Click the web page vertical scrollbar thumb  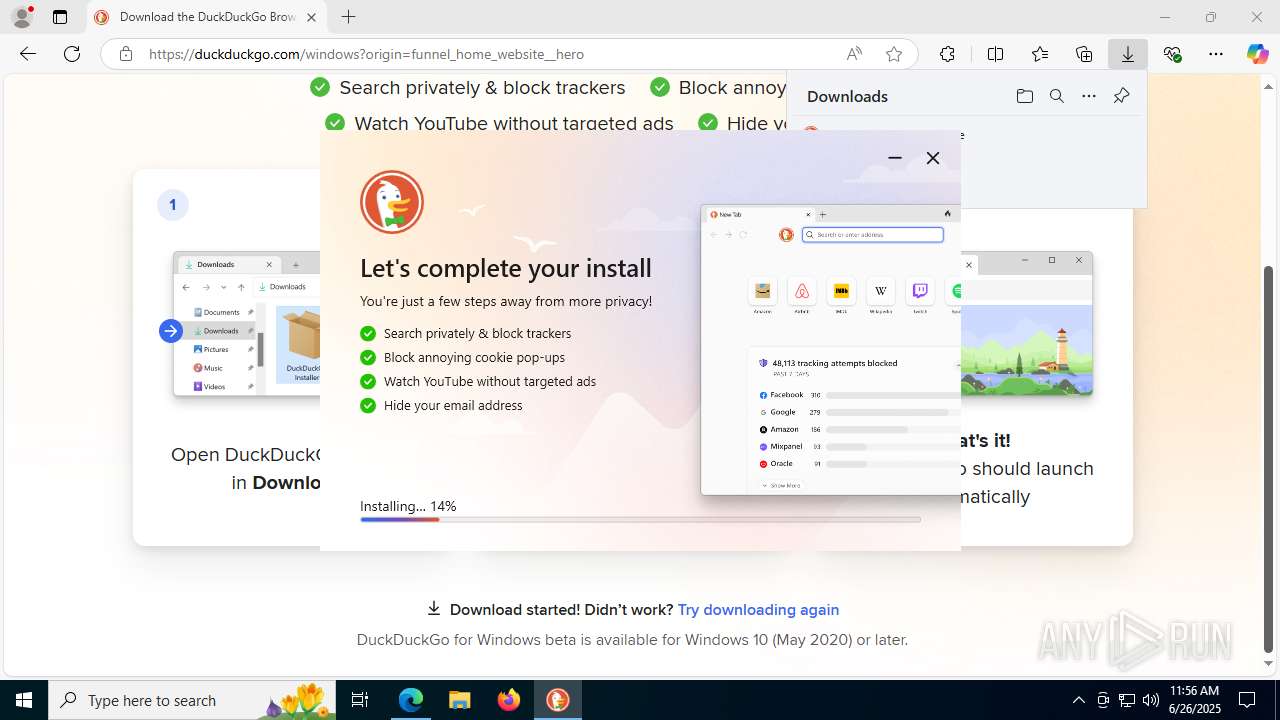(1268, 458)
